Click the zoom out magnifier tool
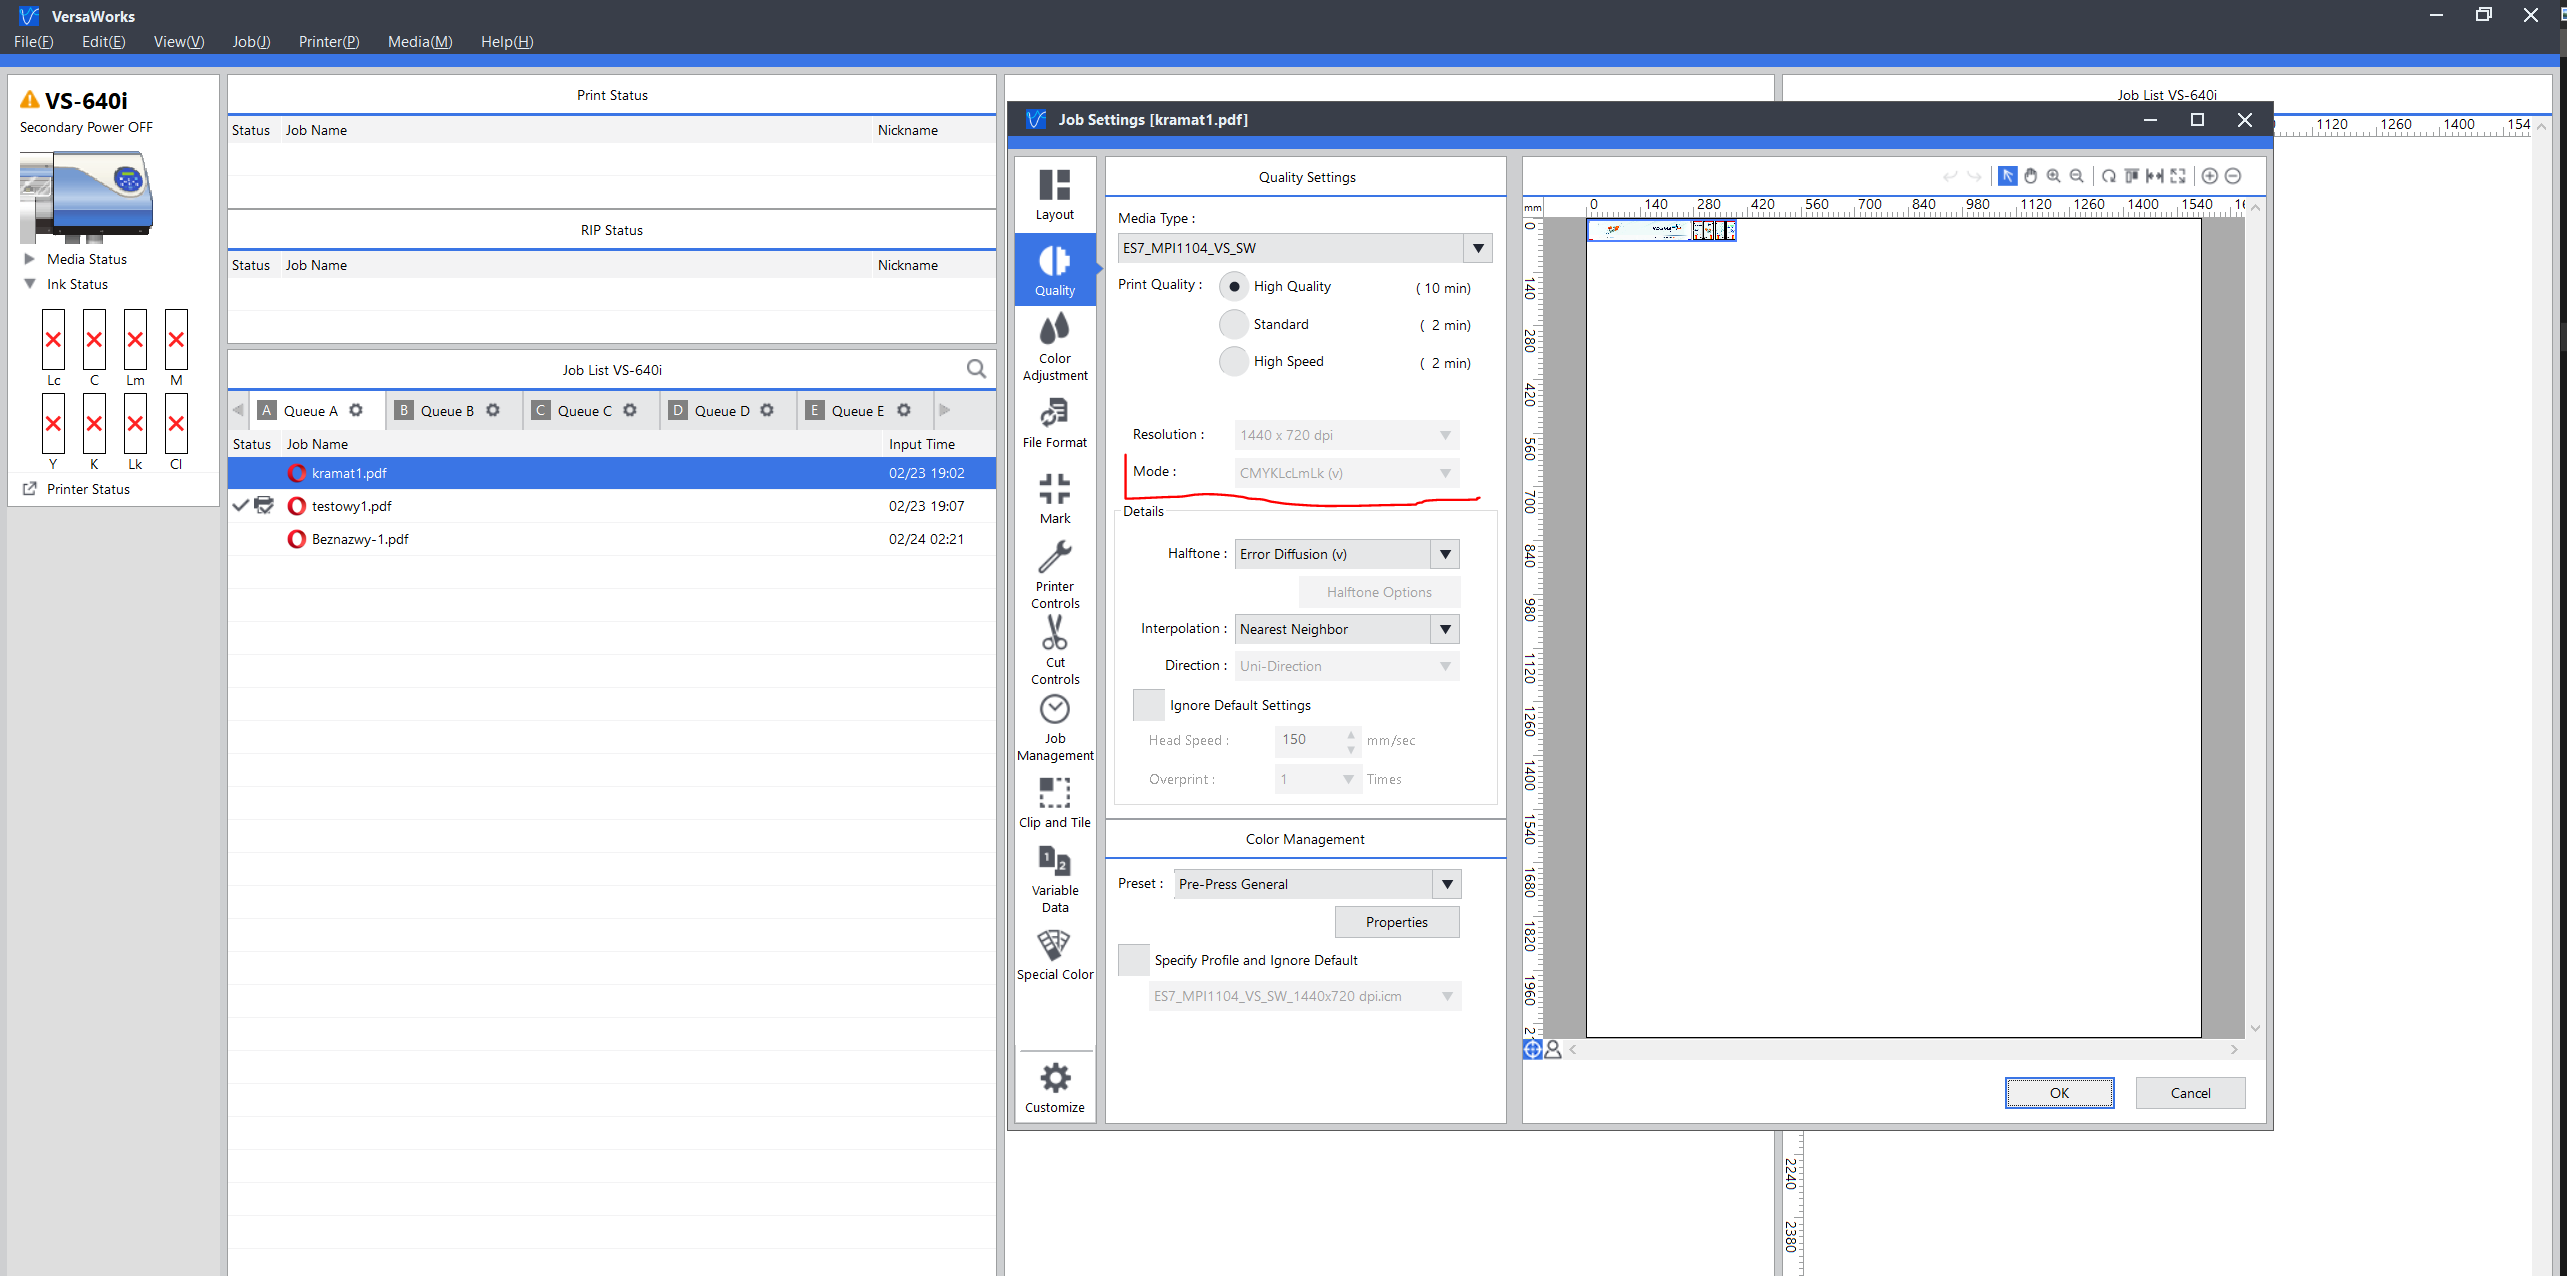 2076,176
